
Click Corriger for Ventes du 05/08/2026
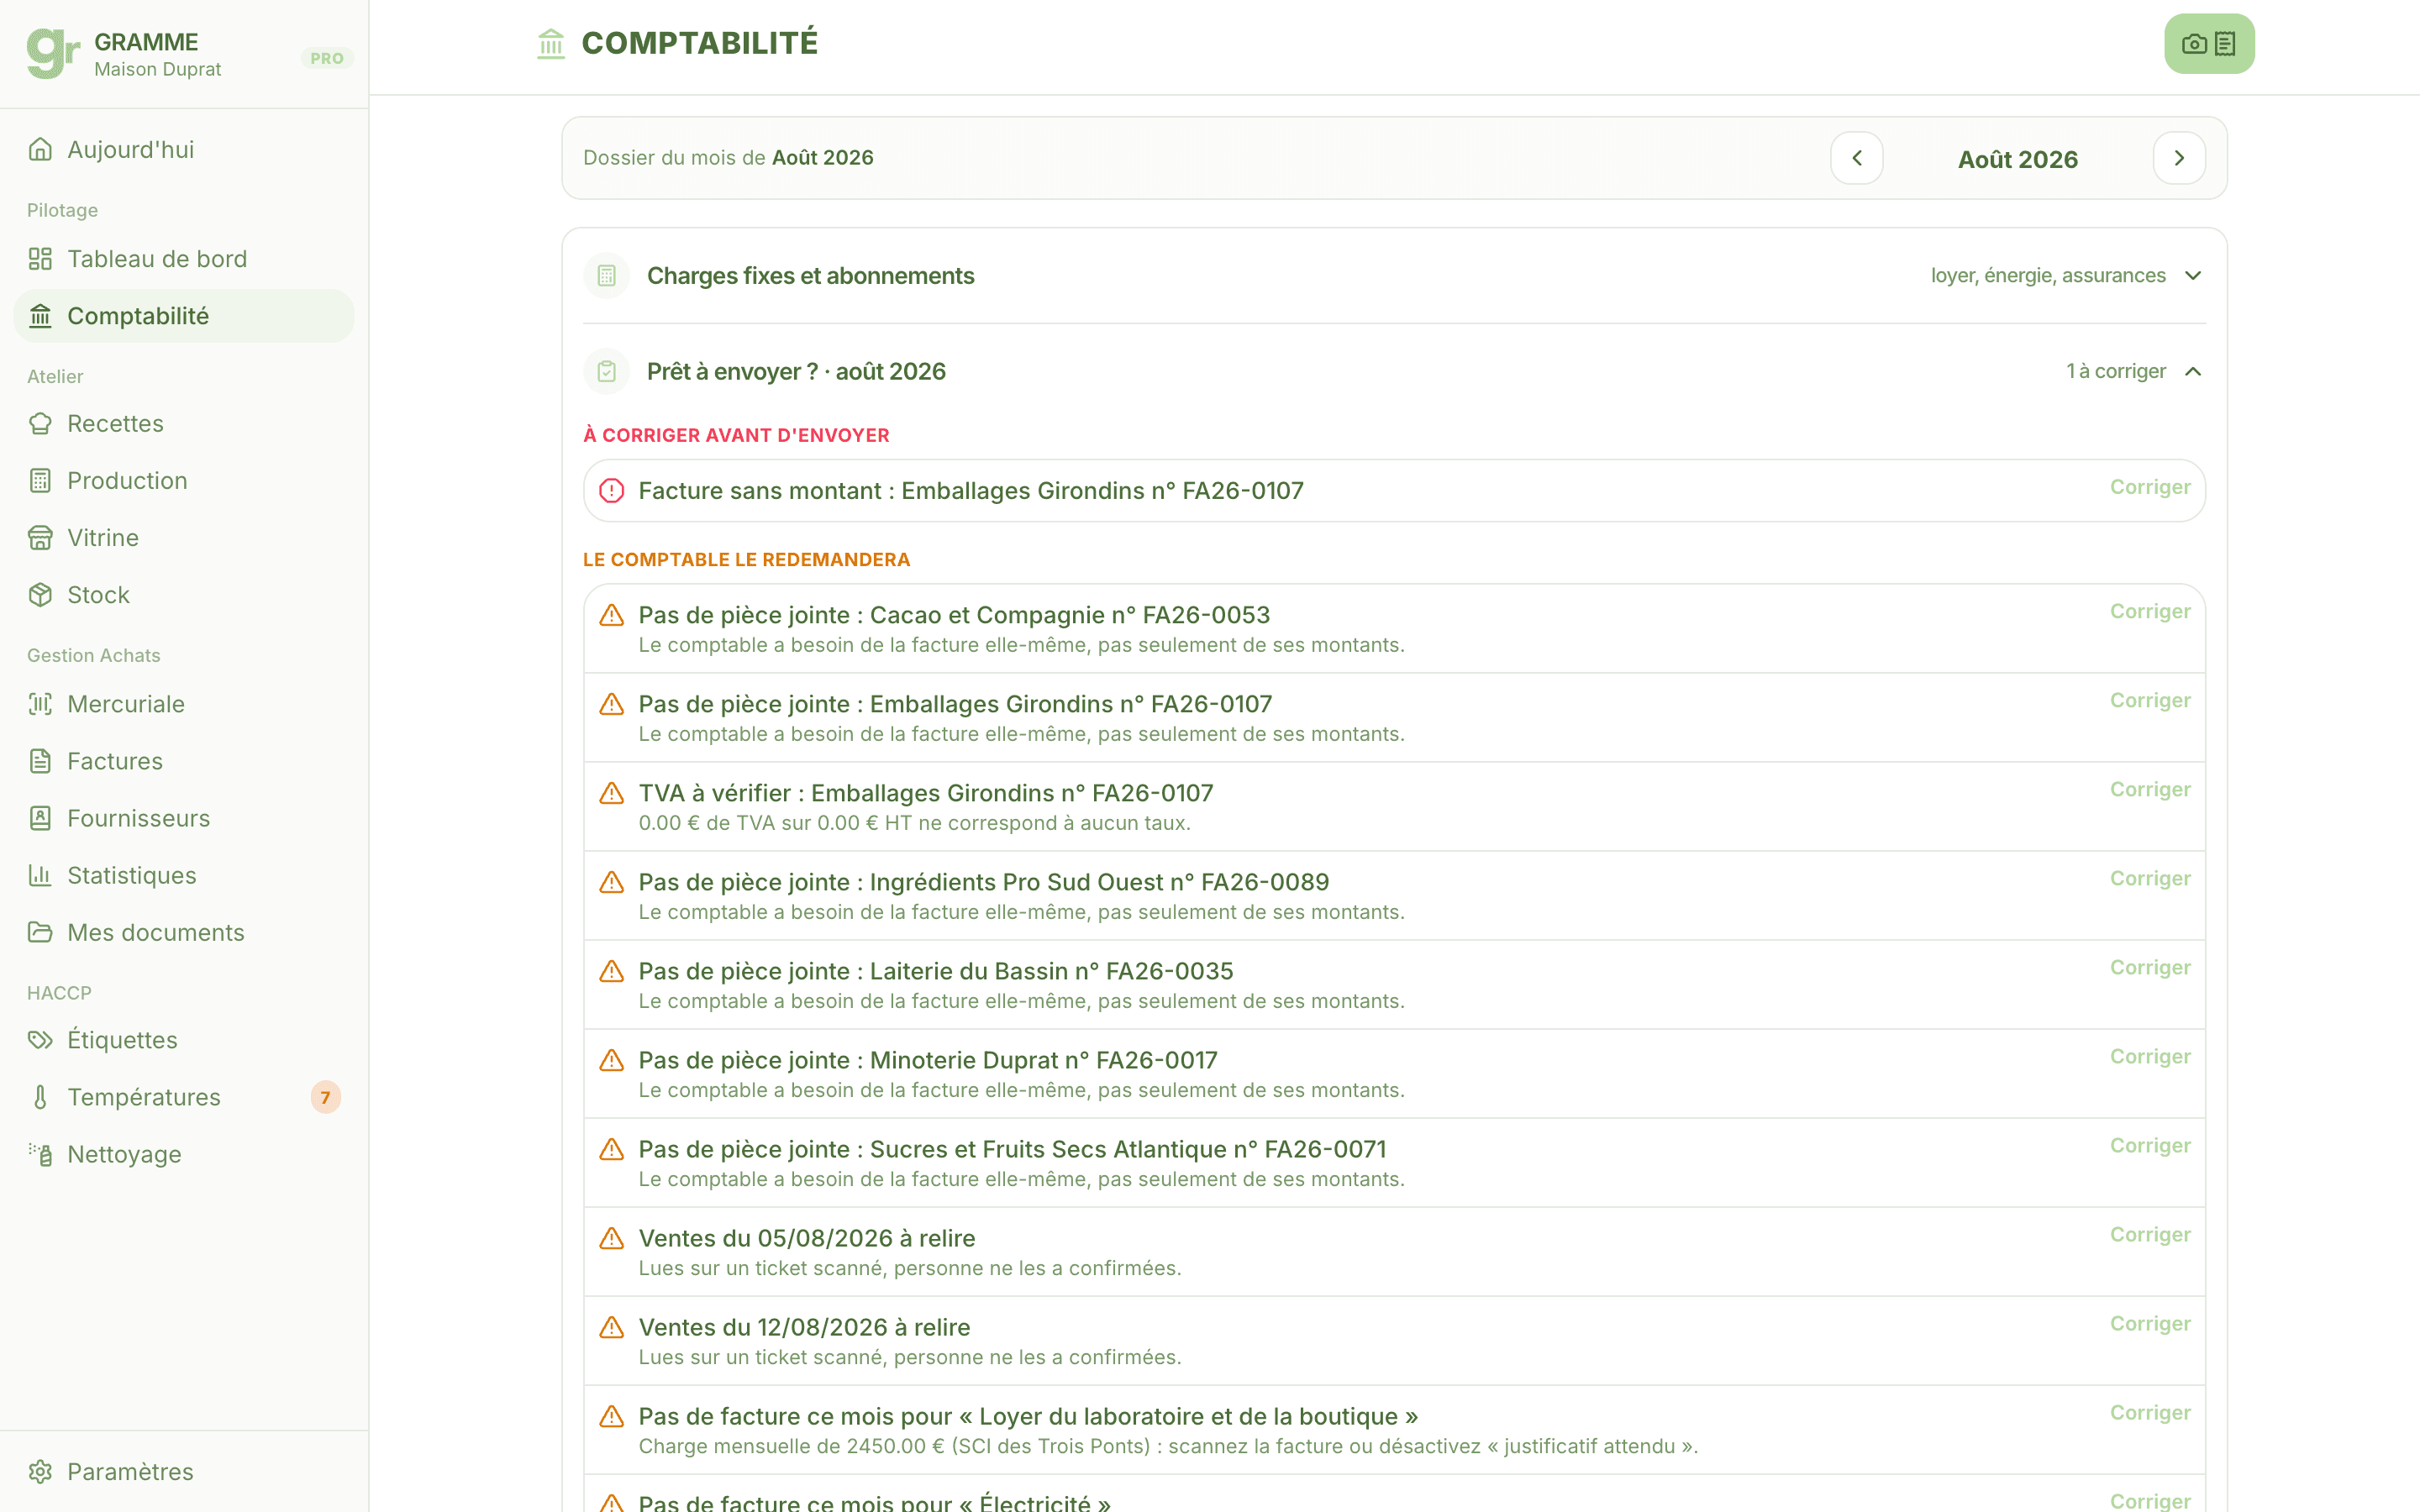click(x=2150, y=1234)
